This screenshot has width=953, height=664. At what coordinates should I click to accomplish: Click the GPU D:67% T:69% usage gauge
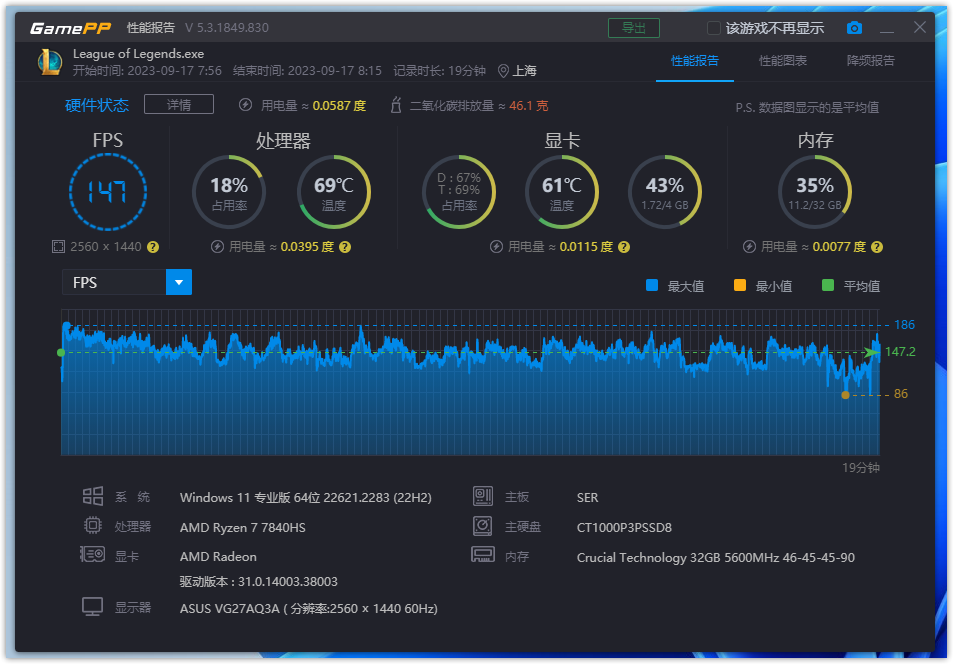[x=459, y=192]
